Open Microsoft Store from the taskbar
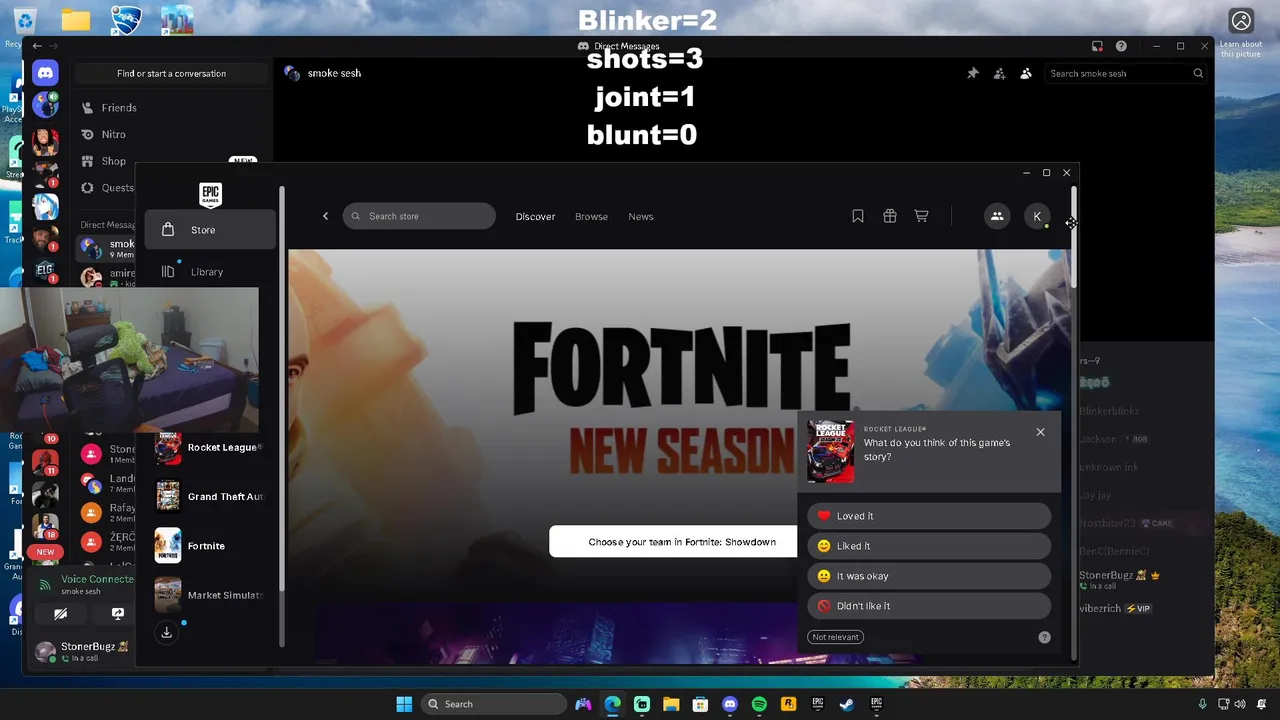Viewport: 1280px width, 720px height. (x=700, y=704)
